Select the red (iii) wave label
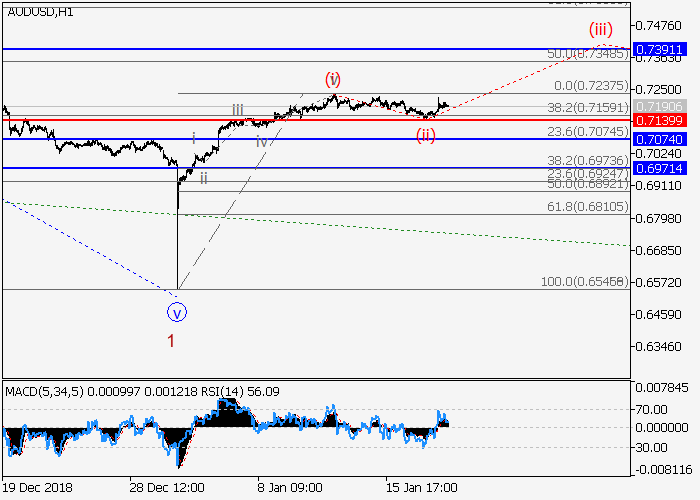Image resolution: width=700 pixels, height=500 pixels. 601,28
